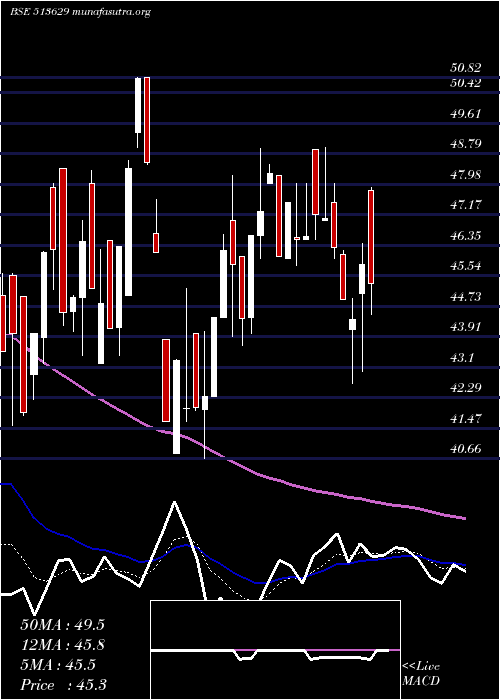The width and height of the screenshot is (500, 700).
Task: Click the 40.66 price axis label
Action: 466,449
